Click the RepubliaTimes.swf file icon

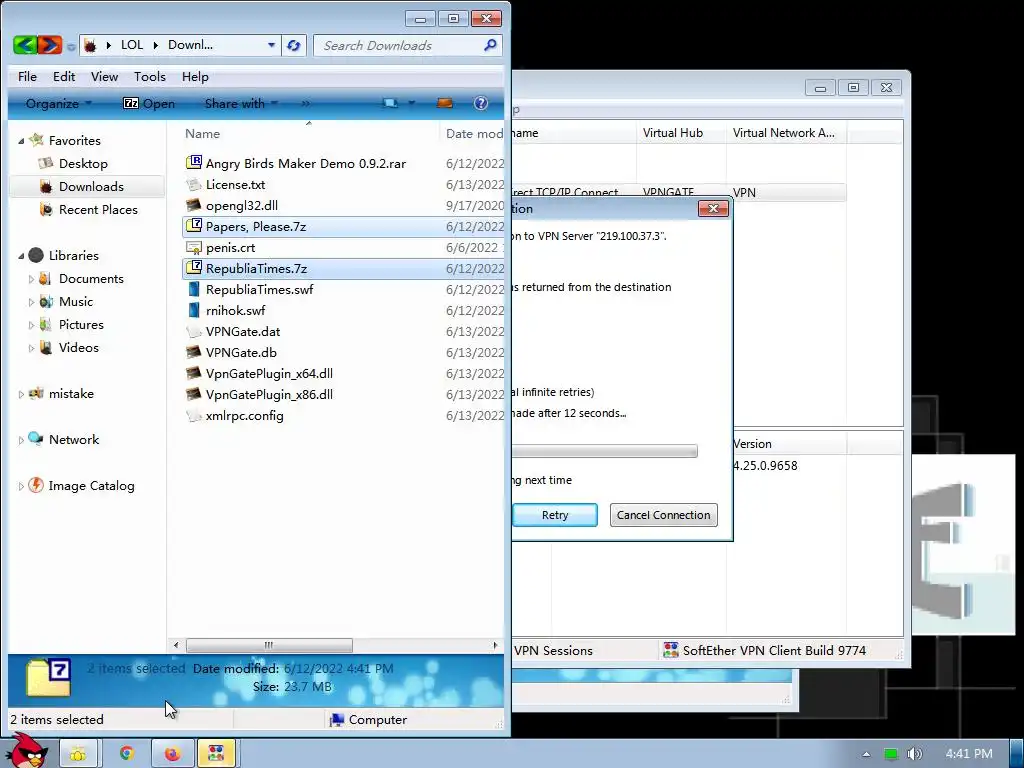coord(194,289)
